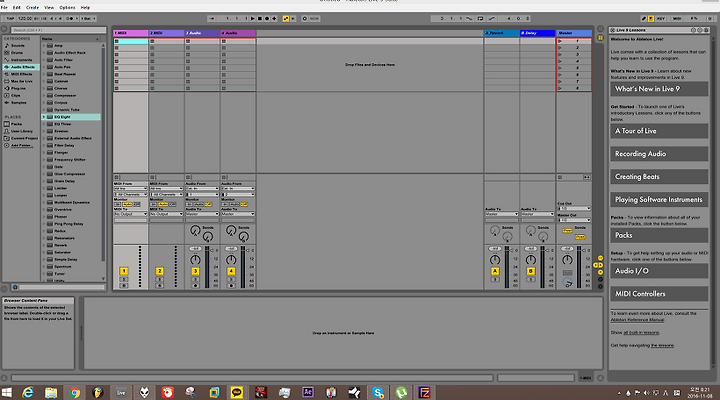Open Master Out dropdown
The width and height of the screenshot is (720, 400).
574,220
